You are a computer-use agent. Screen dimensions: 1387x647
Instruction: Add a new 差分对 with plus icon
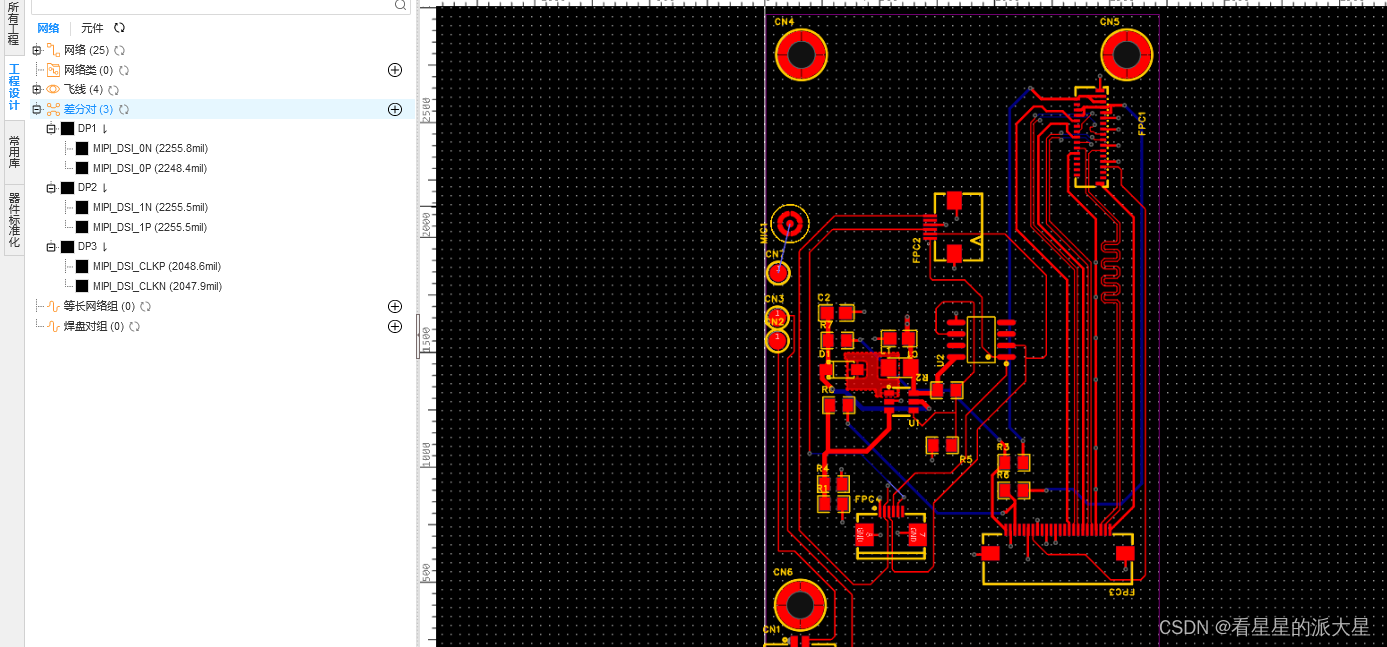pos(395,109)
